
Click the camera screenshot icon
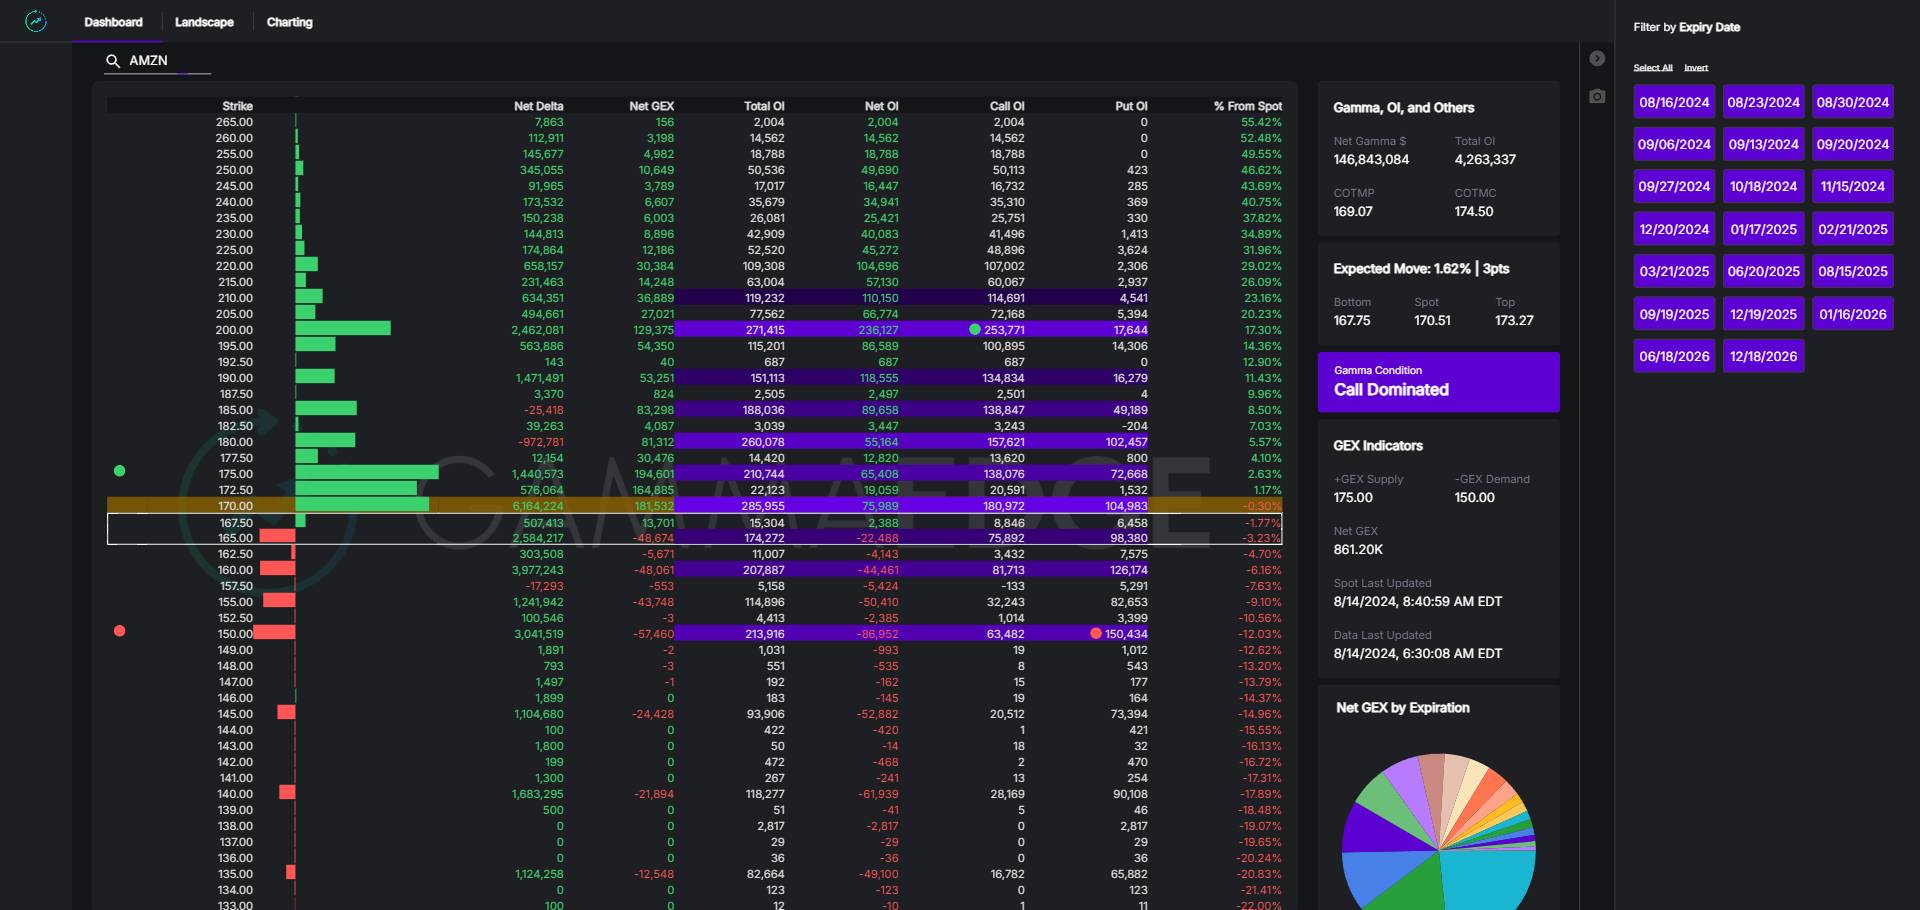pyautogui.click(x=1597, y=96)
